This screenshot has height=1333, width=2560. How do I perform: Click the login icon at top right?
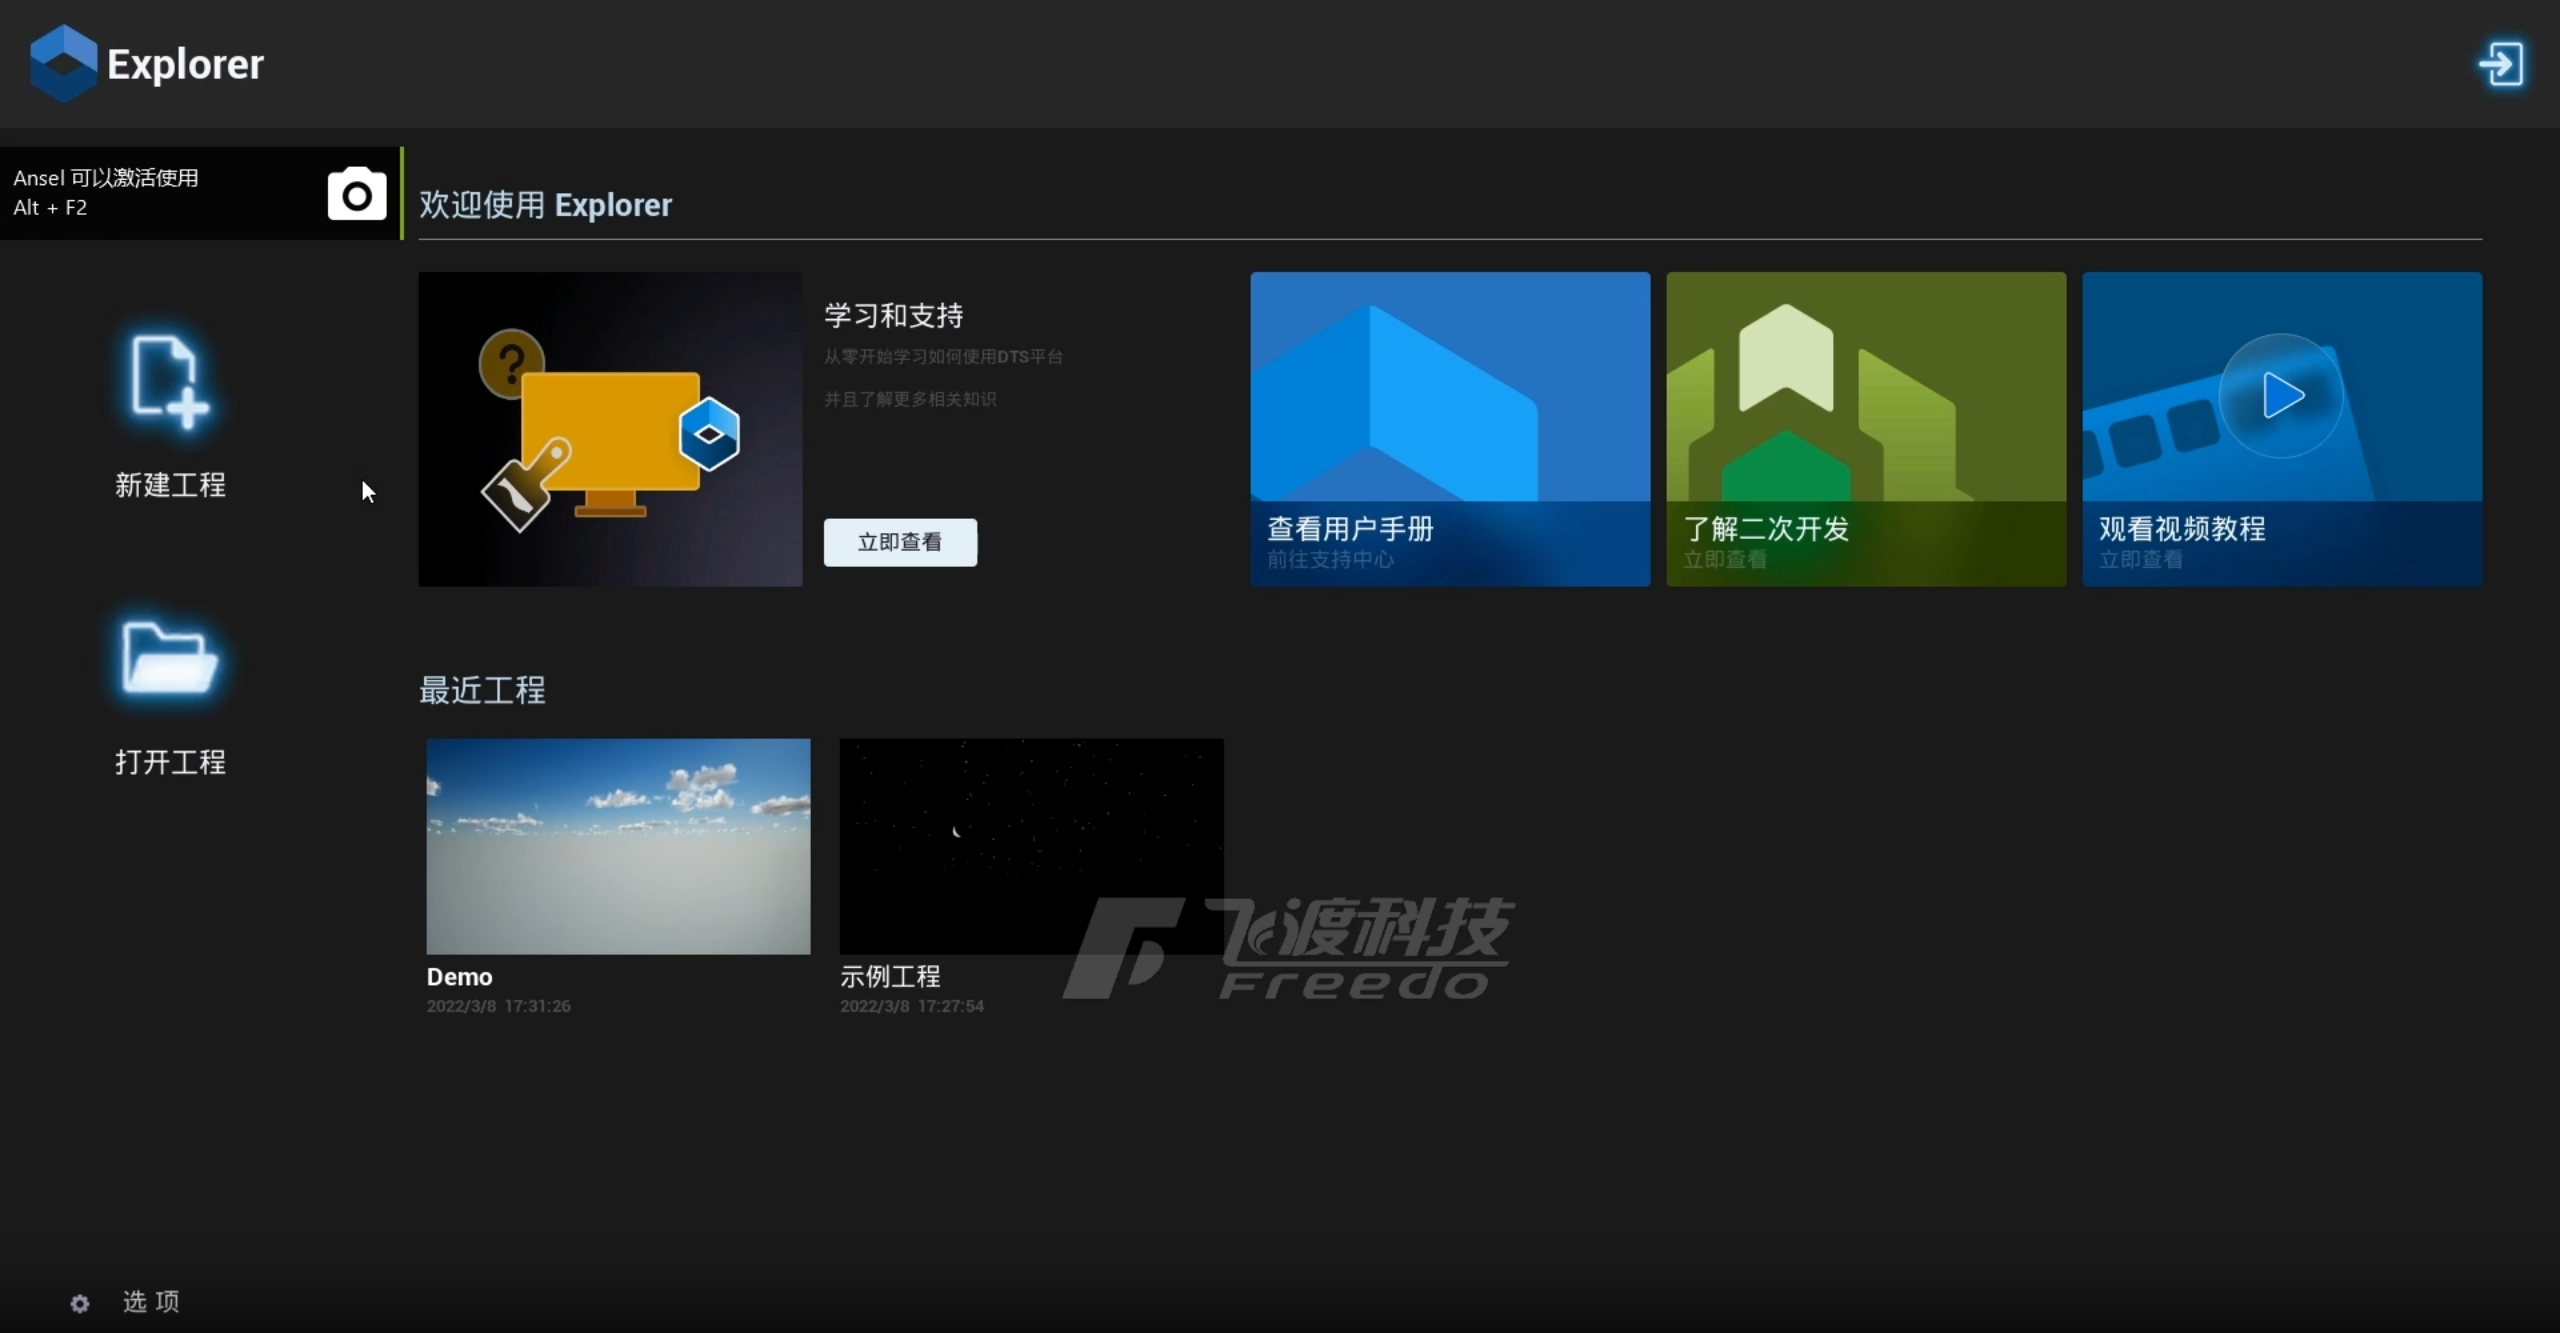coord(2501,64)
